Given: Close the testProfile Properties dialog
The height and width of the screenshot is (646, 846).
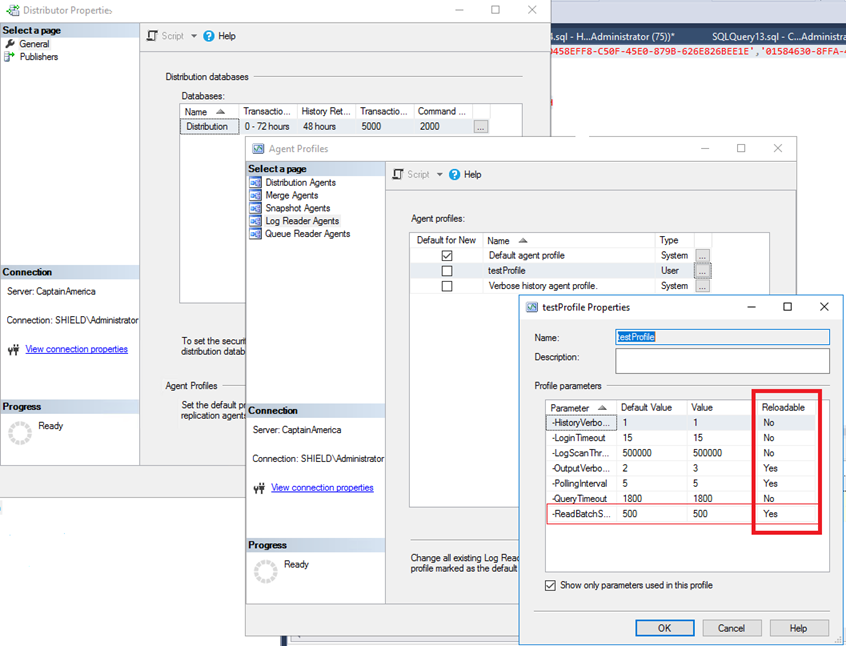Looking at the screenshot, I should point(824,307).
